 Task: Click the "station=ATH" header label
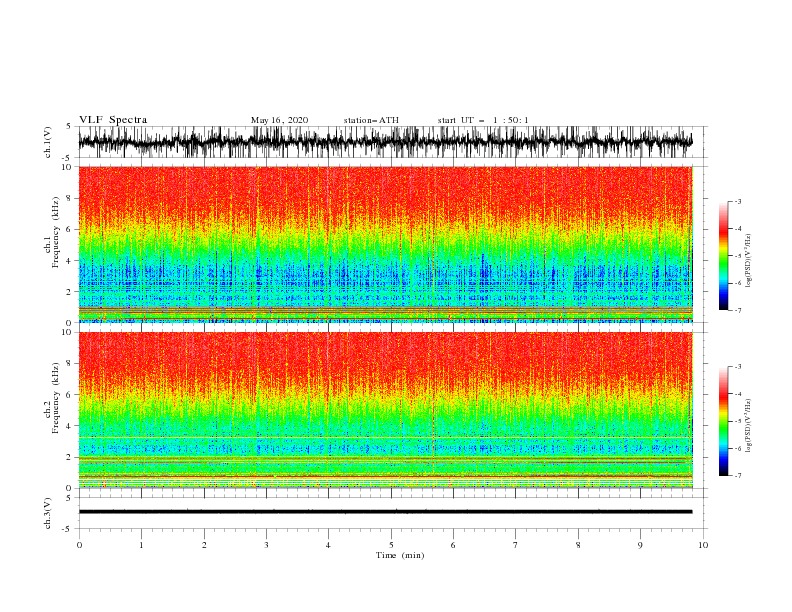click(x=371, y=120)
